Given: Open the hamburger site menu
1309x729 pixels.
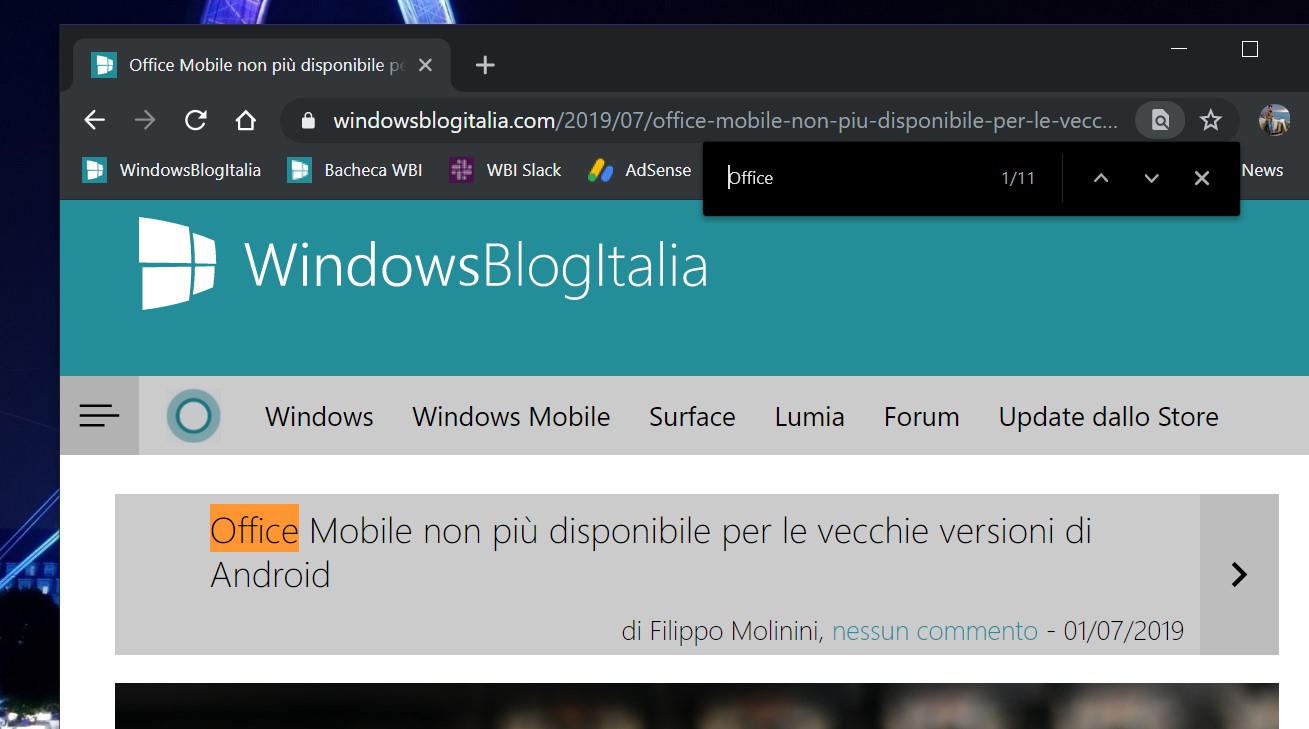Looking at the screenshot, I should (x=99, y=416).
